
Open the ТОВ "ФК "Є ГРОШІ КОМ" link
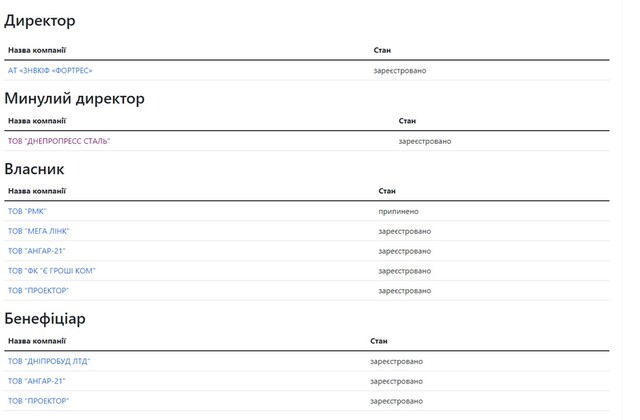tap(52, 271)
